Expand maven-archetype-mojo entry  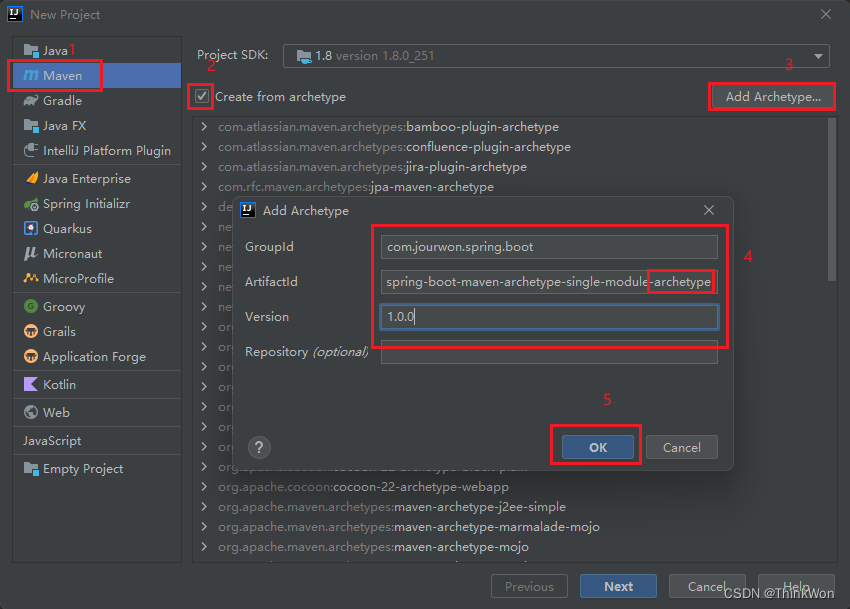point(204,547)
